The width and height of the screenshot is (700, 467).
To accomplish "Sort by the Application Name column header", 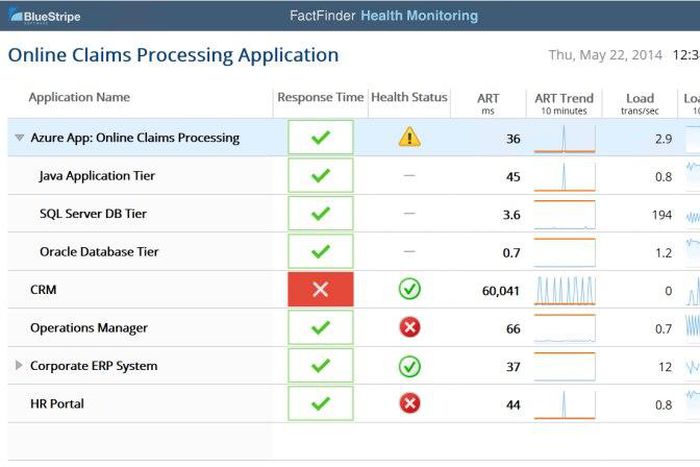I will coord(79,97).
